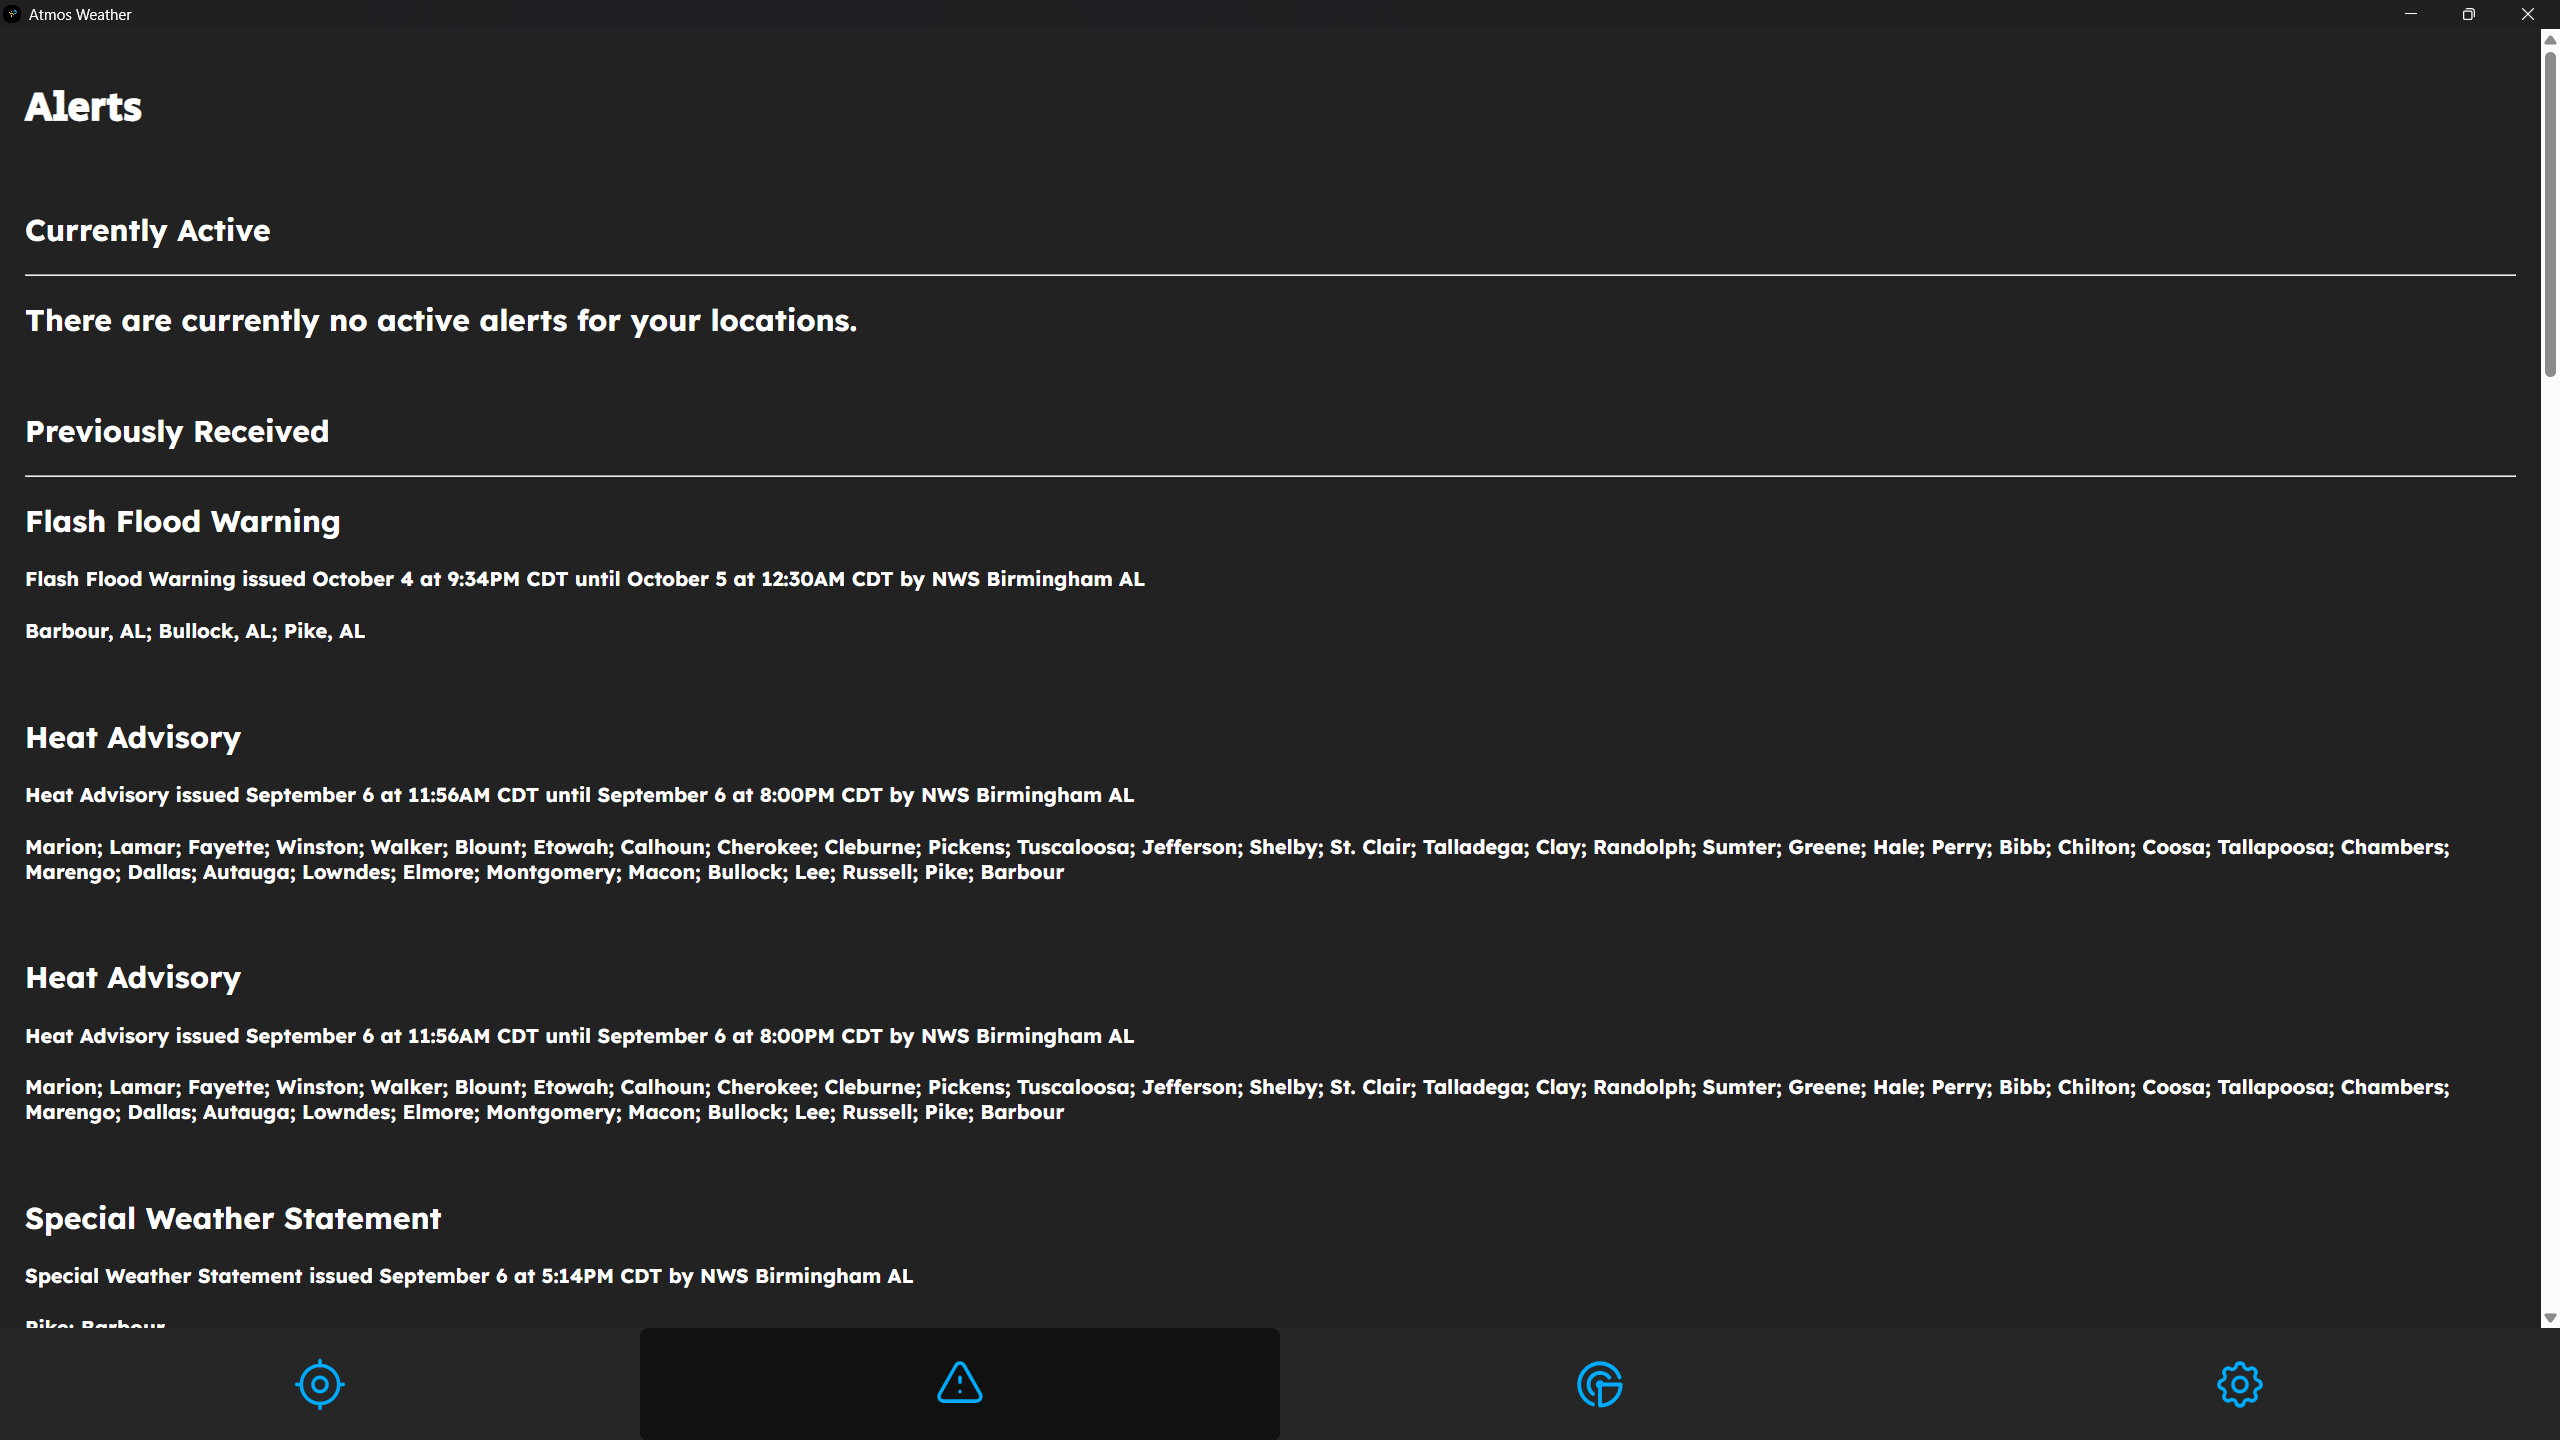This screenshot has height=1440, width=2560.
Task: Click the Special Weather Statement issued time line
Action: coord(469,1276)
